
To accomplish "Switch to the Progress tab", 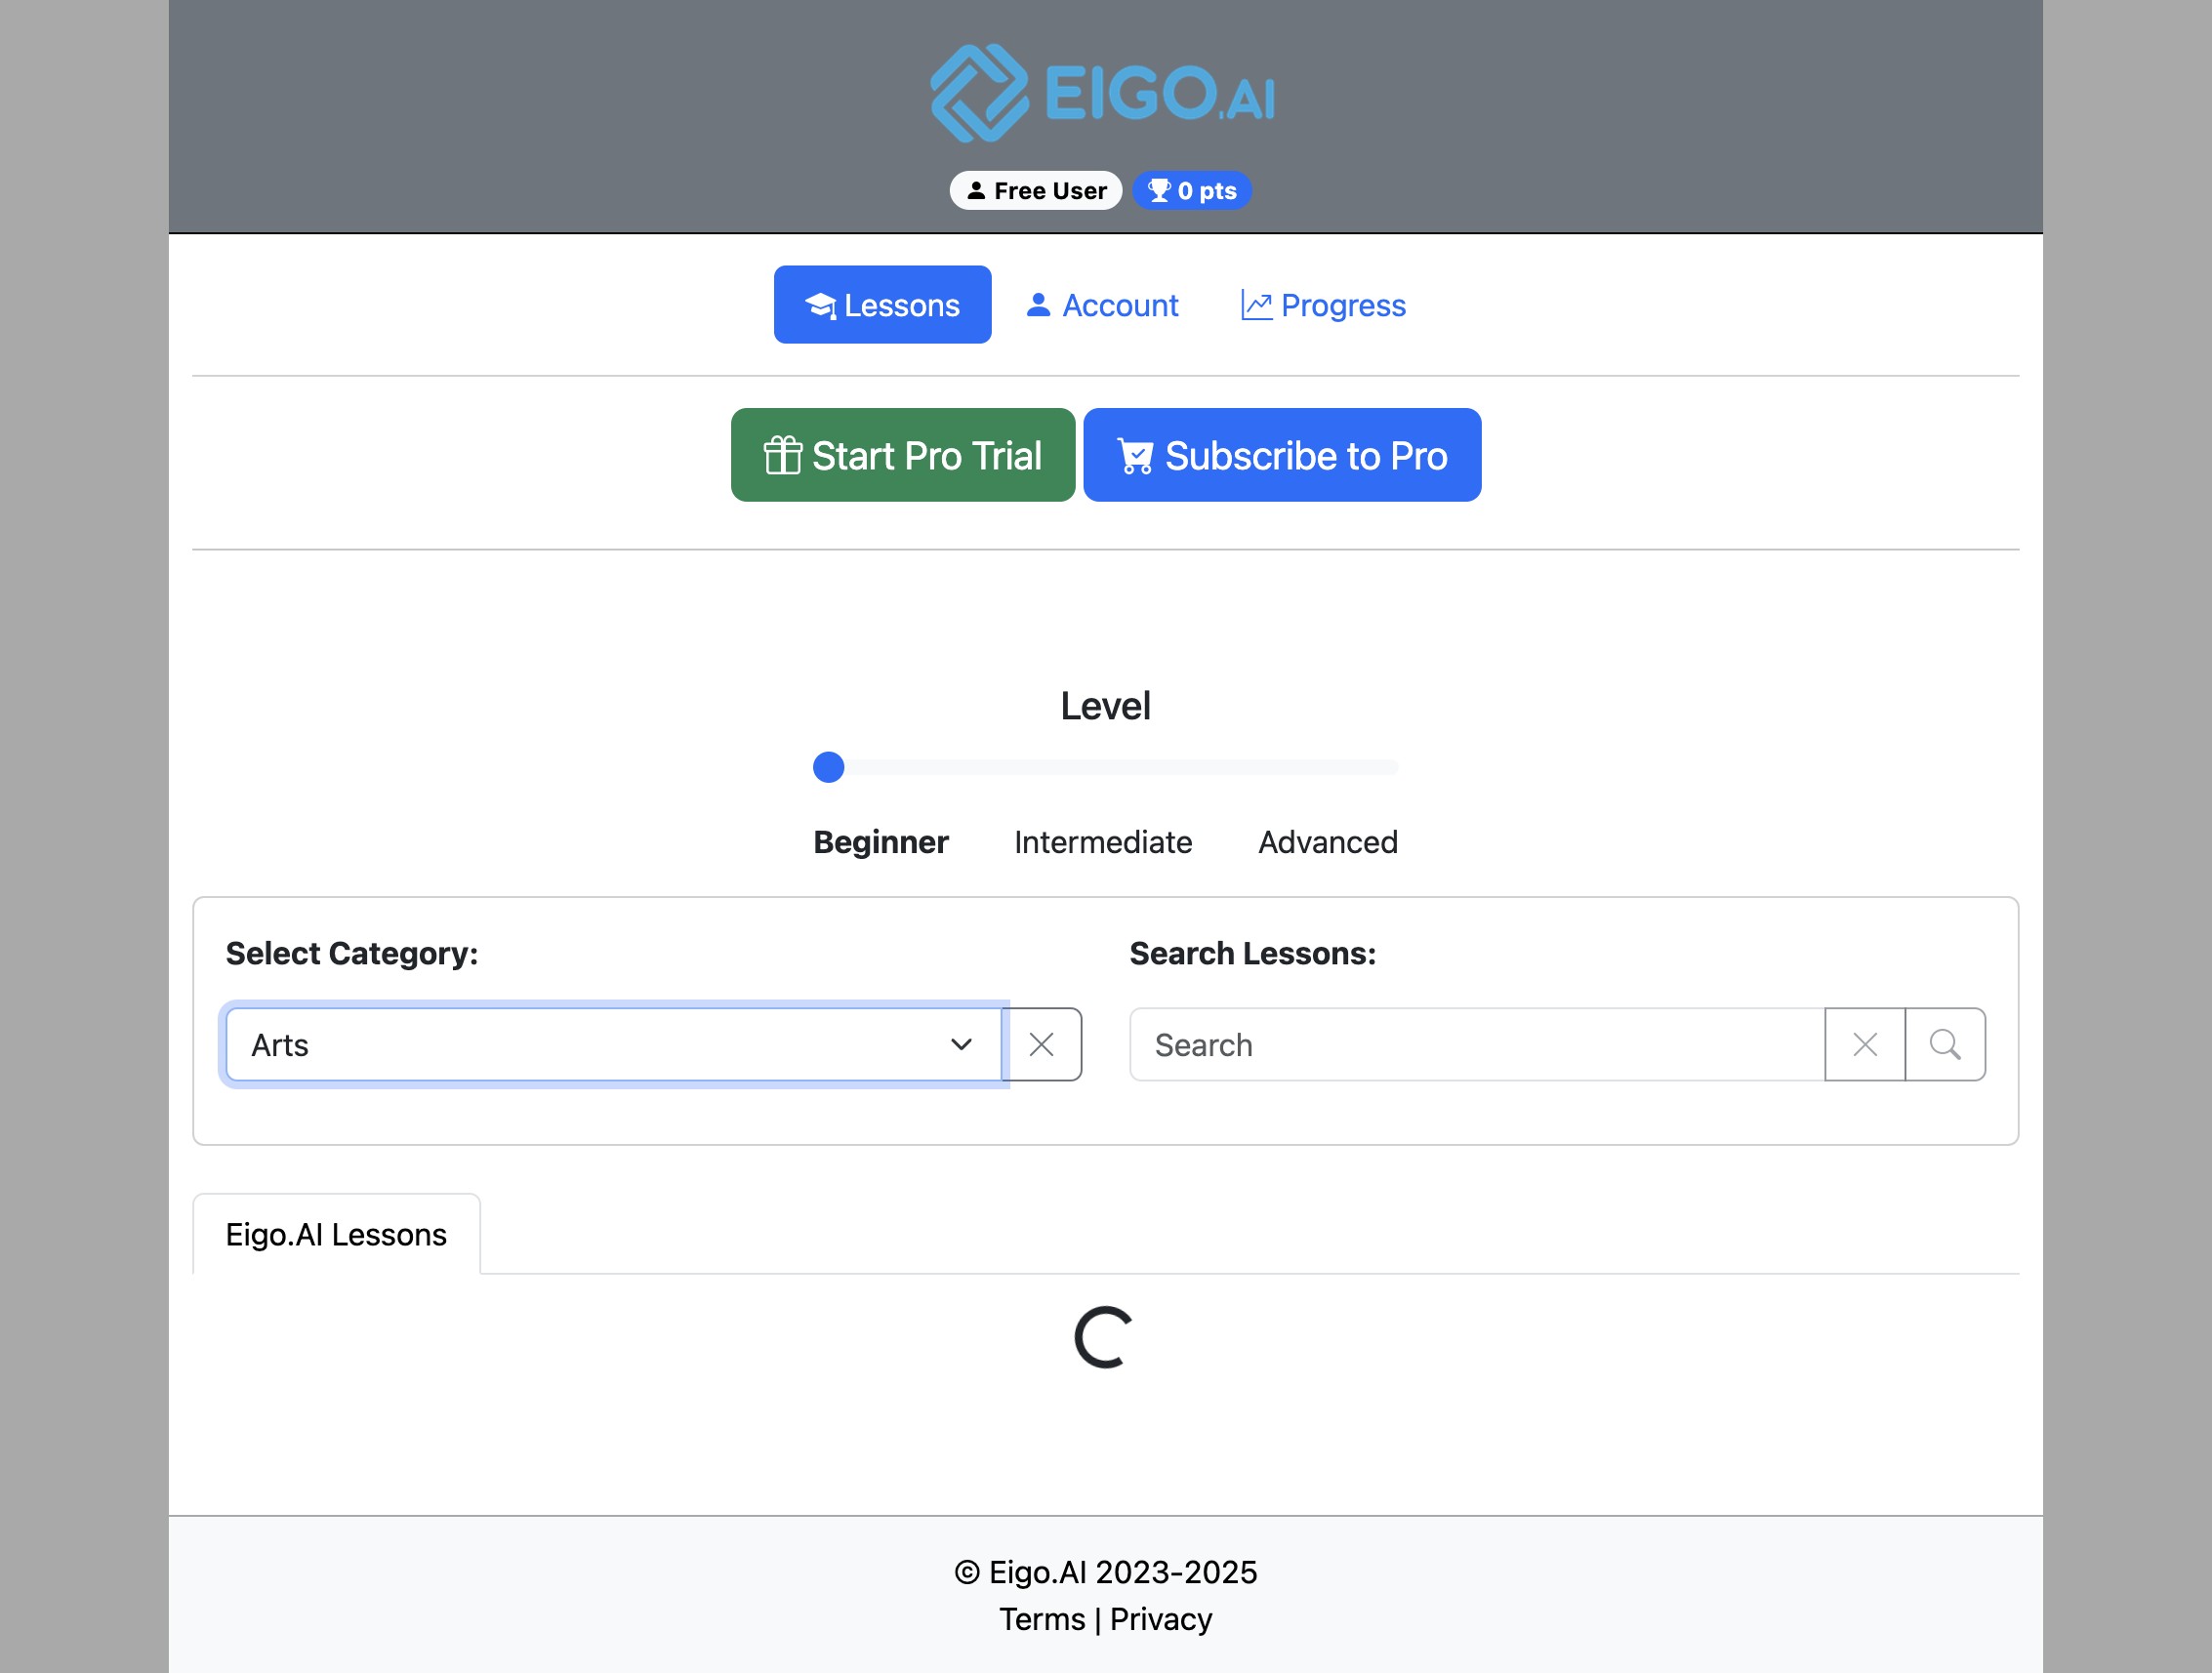I will 1323,305.
